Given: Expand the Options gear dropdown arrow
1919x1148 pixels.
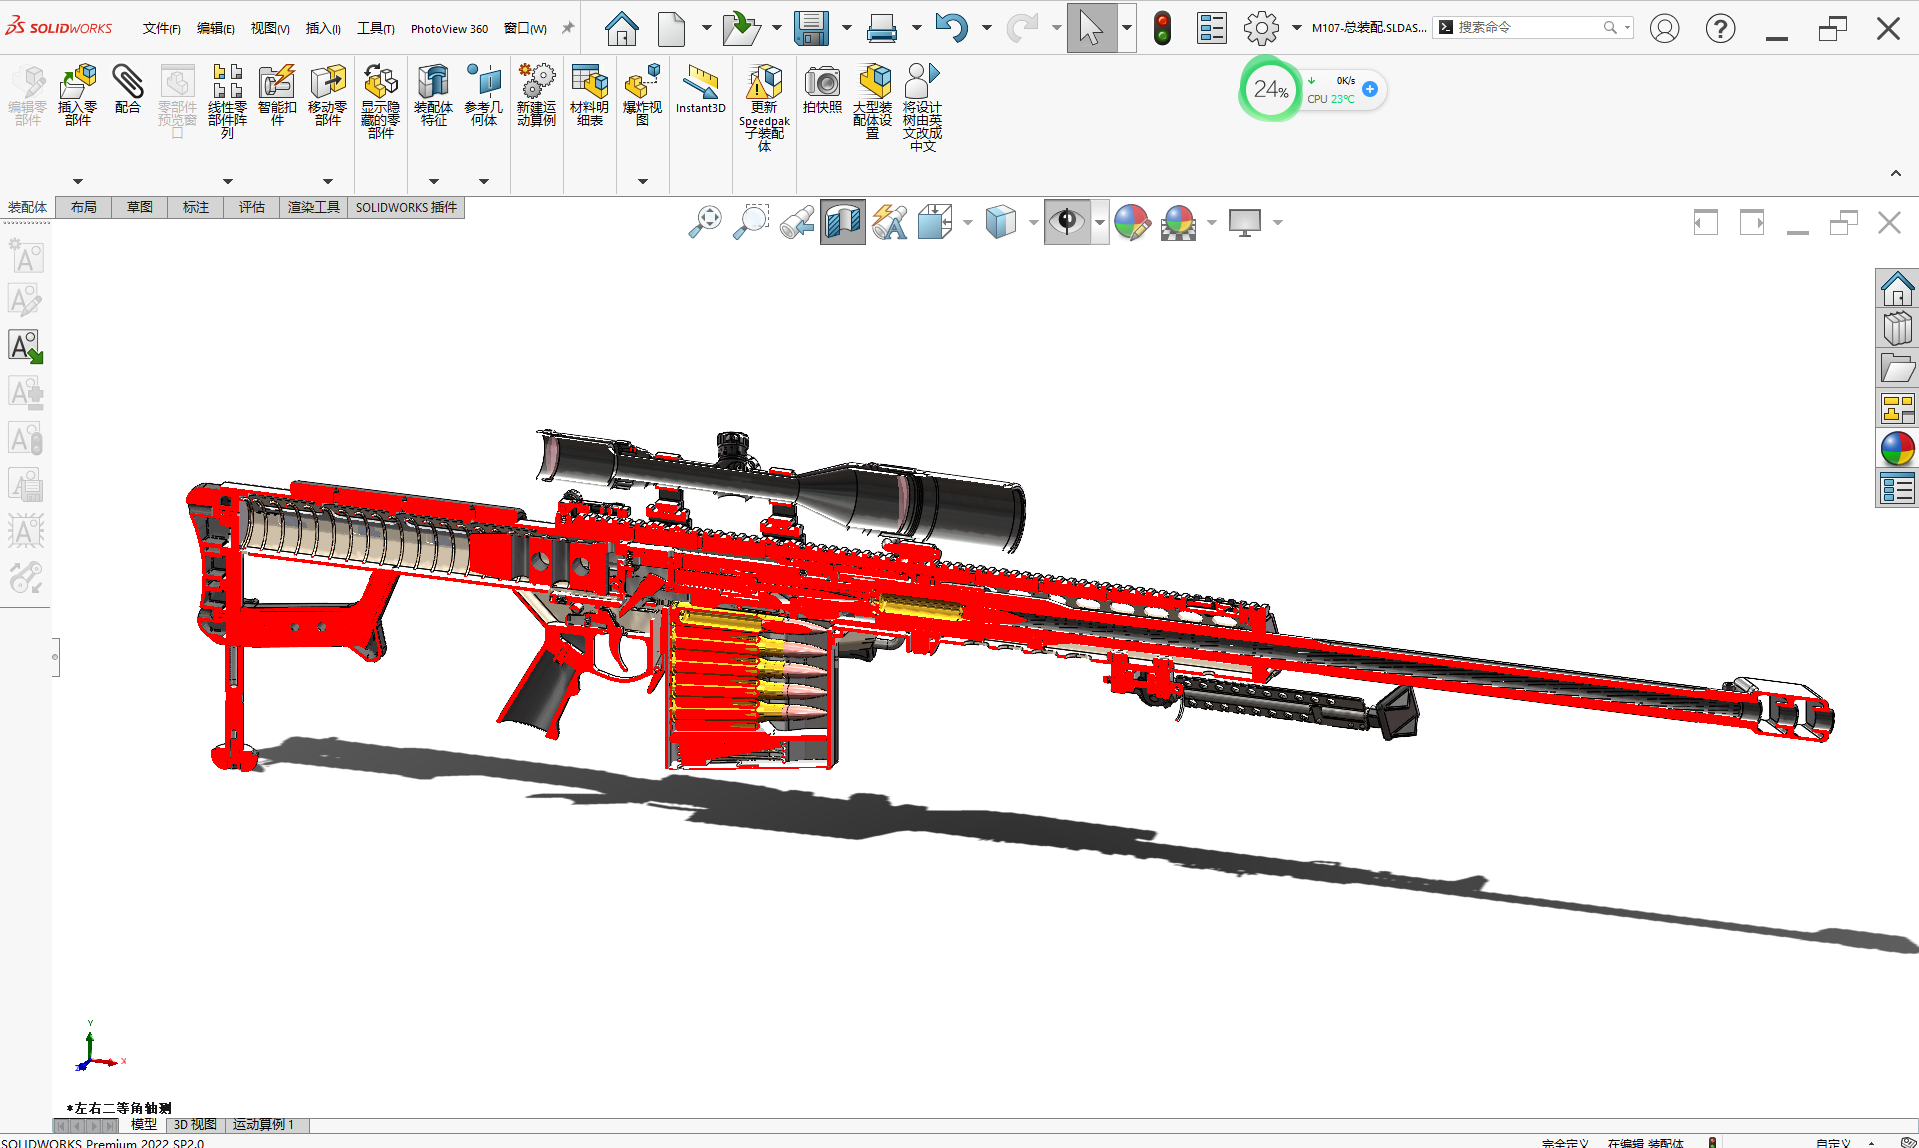Looking at the screenshot, I should pos(1297,28).
